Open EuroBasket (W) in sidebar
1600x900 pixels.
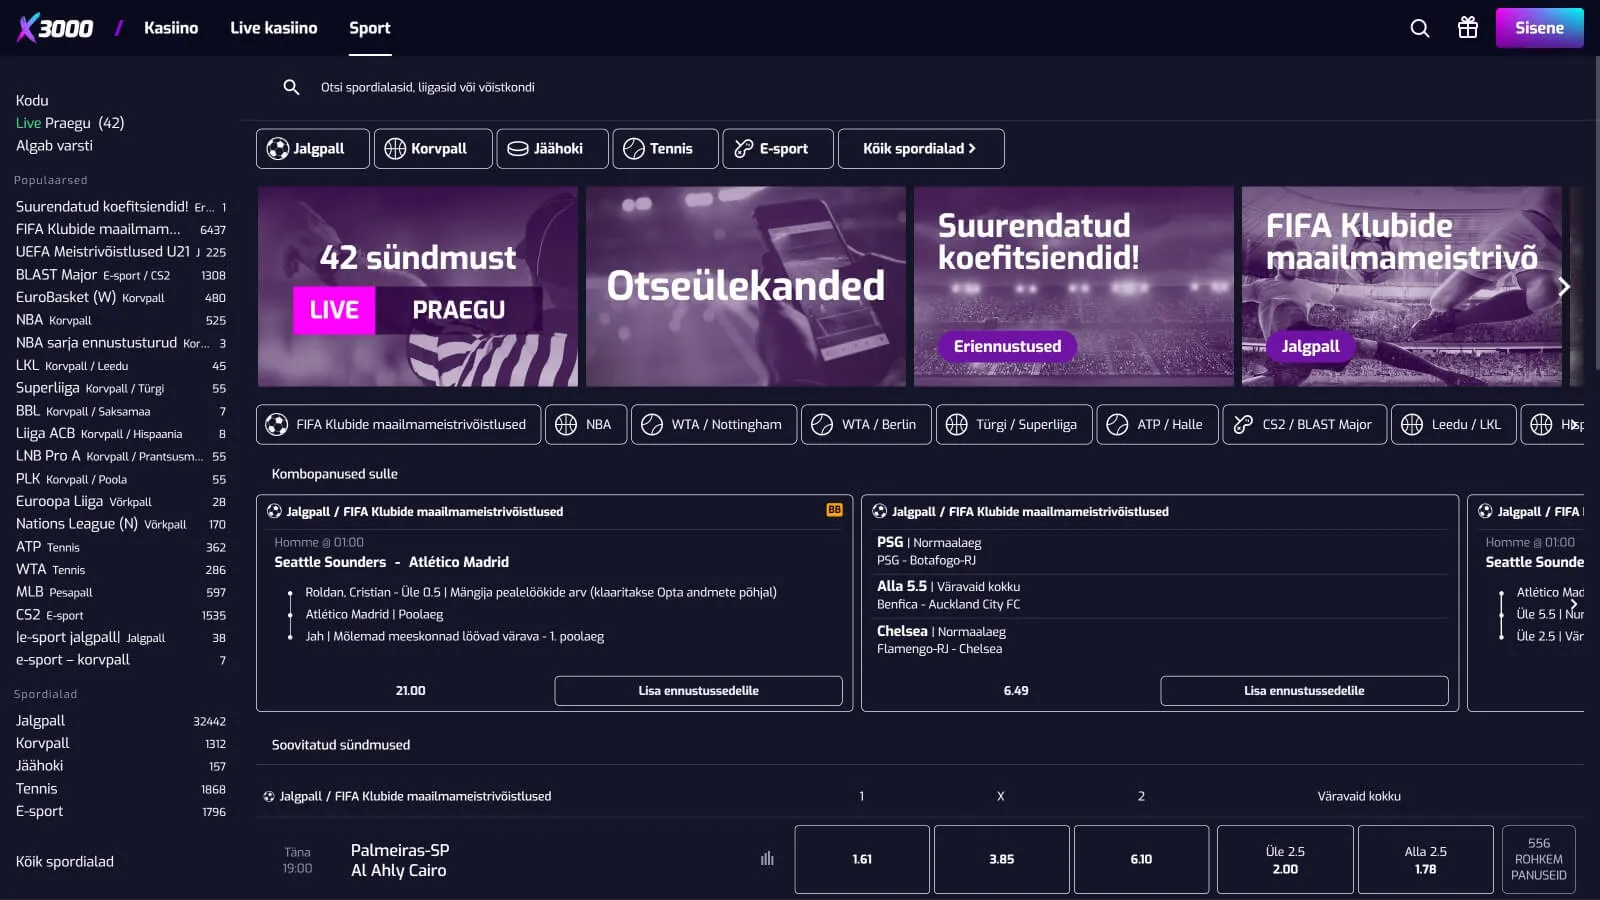tap(121, 297)
